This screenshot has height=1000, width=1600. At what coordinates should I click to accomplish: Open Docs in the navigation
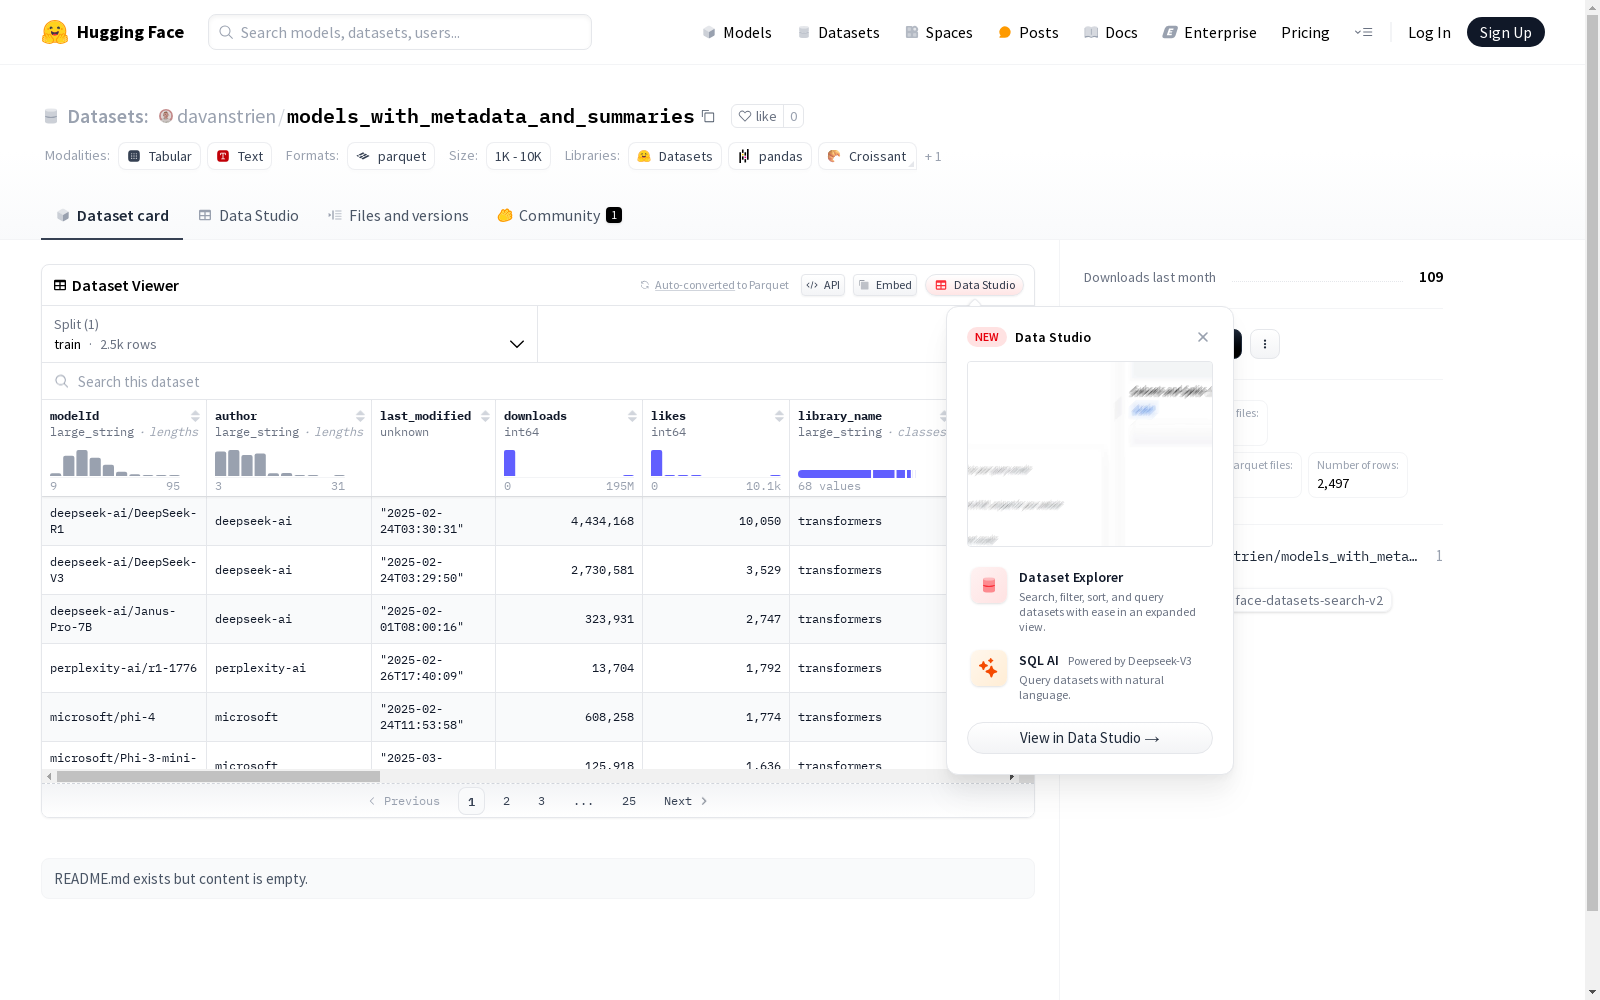pos(1111,32)
